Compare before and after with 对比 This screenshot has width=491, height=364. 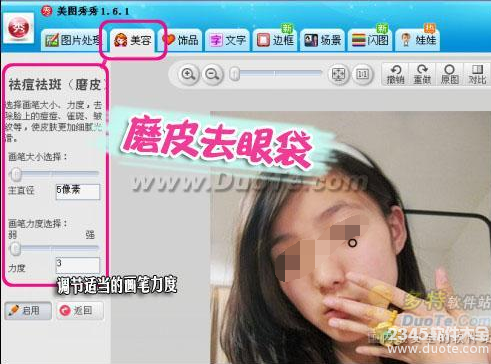pyautogui.click(x=477, y=74)
